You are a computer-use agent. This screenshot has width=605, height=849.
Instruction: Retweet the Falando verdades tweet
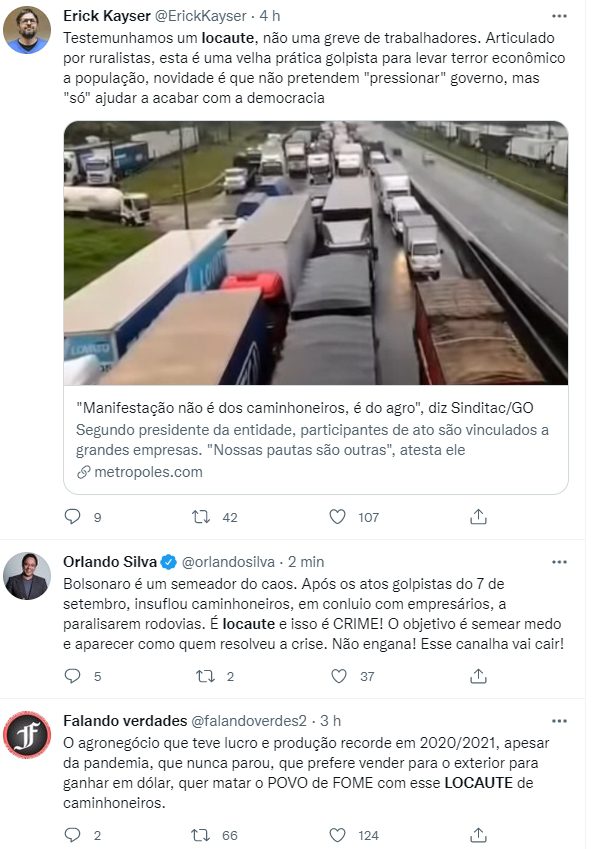[201, 834]
